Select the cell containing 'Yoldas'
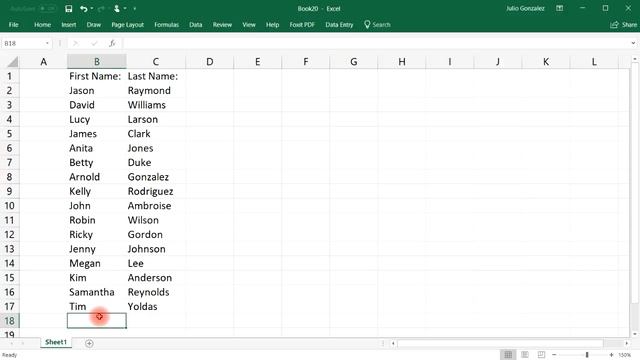This screenshot has width=640, height=360. click(x=156, y=307)
